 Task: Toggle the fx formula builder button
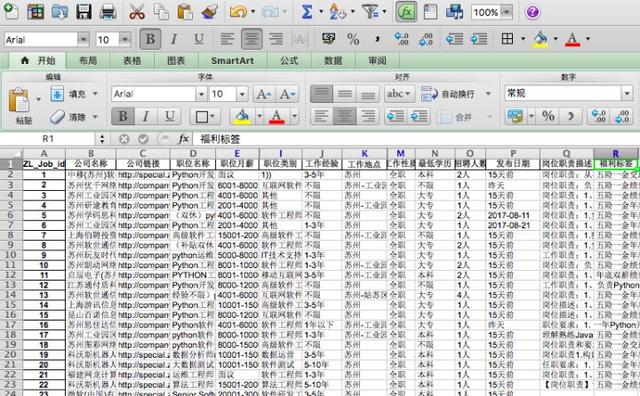[x=406, y=11]
